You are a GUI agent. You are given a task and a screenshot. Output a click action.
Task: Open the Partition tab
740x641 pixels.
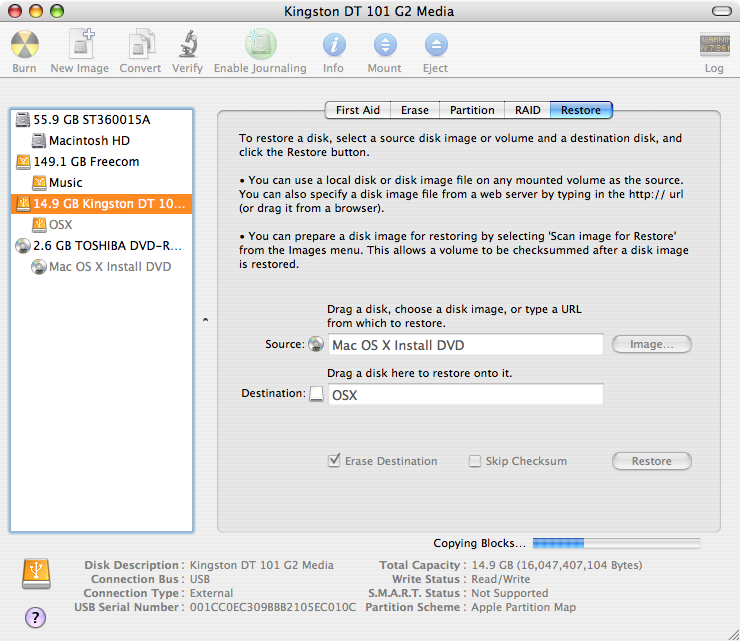click(472, 110)
